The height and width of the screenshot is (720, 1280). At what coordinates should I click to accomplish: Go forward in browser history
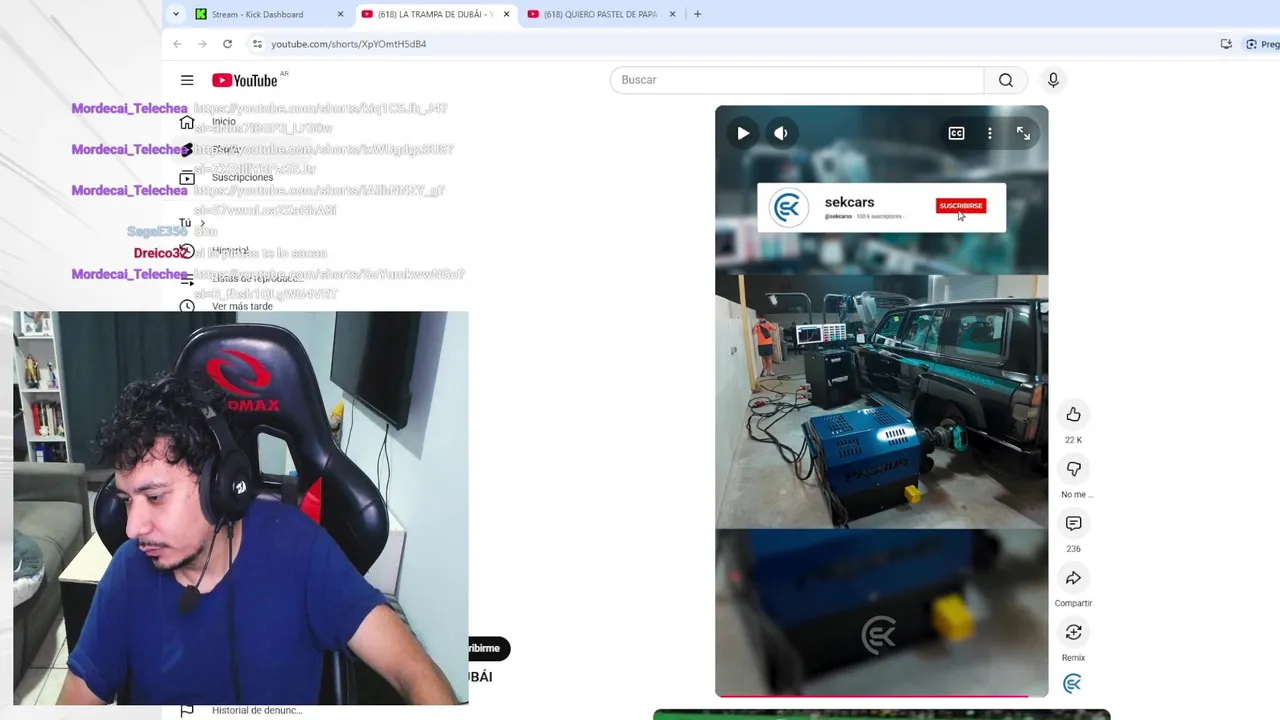click(202, 44)
